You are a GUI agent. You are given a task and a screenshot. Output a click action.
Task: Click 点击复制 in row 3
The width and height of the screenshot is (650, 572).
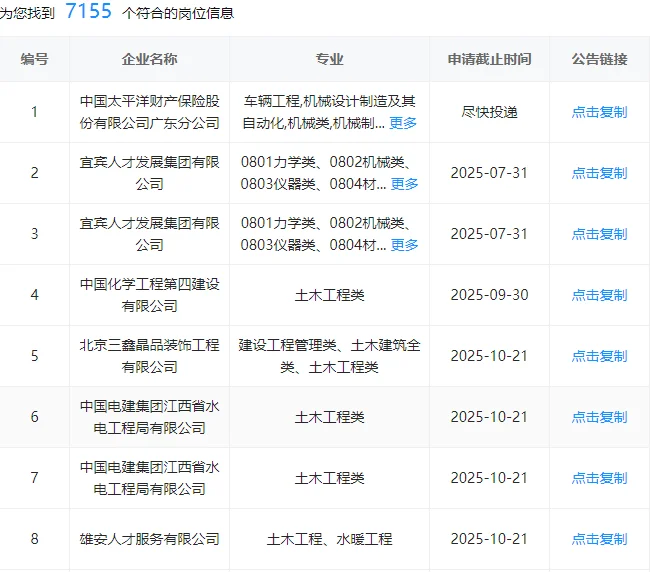599,234
